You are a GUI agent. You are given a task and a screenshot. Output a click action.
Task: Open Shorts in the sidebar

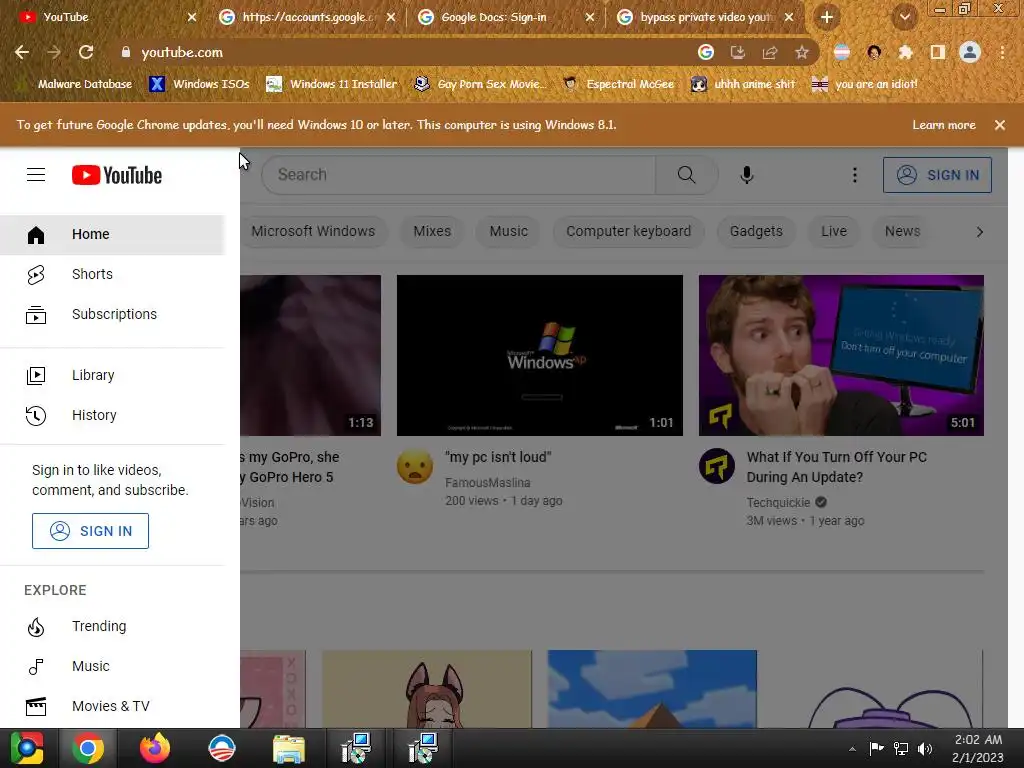(112, 274)
